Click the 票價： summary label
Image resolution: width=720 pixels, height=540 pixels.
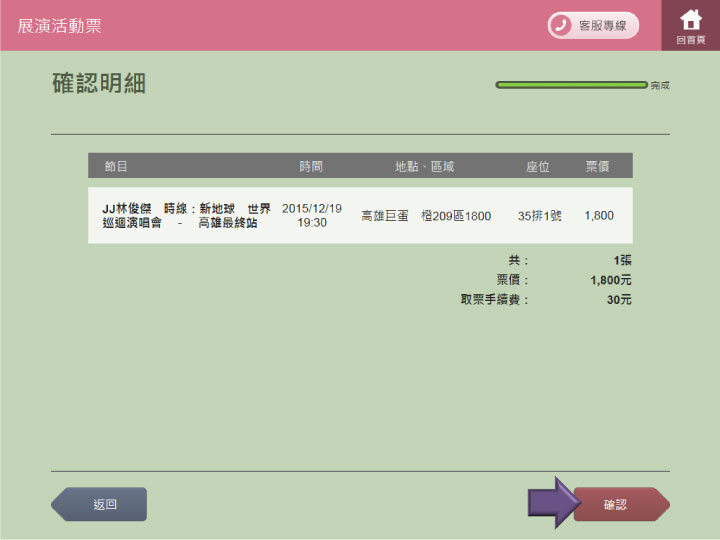coord(512,280)
